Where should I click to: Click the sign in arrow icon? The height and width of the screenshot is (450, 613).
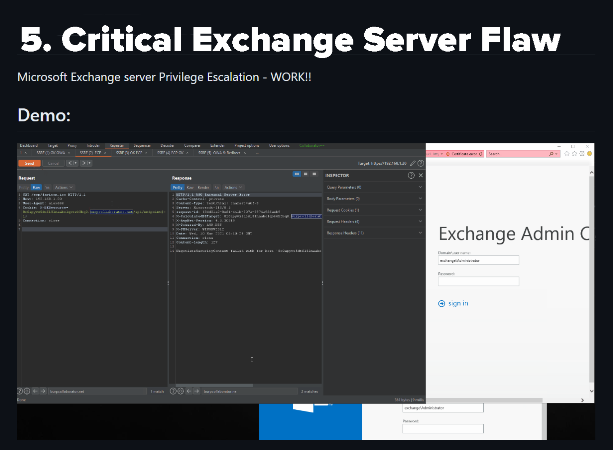pyautogui.click(x=442, y=303)
